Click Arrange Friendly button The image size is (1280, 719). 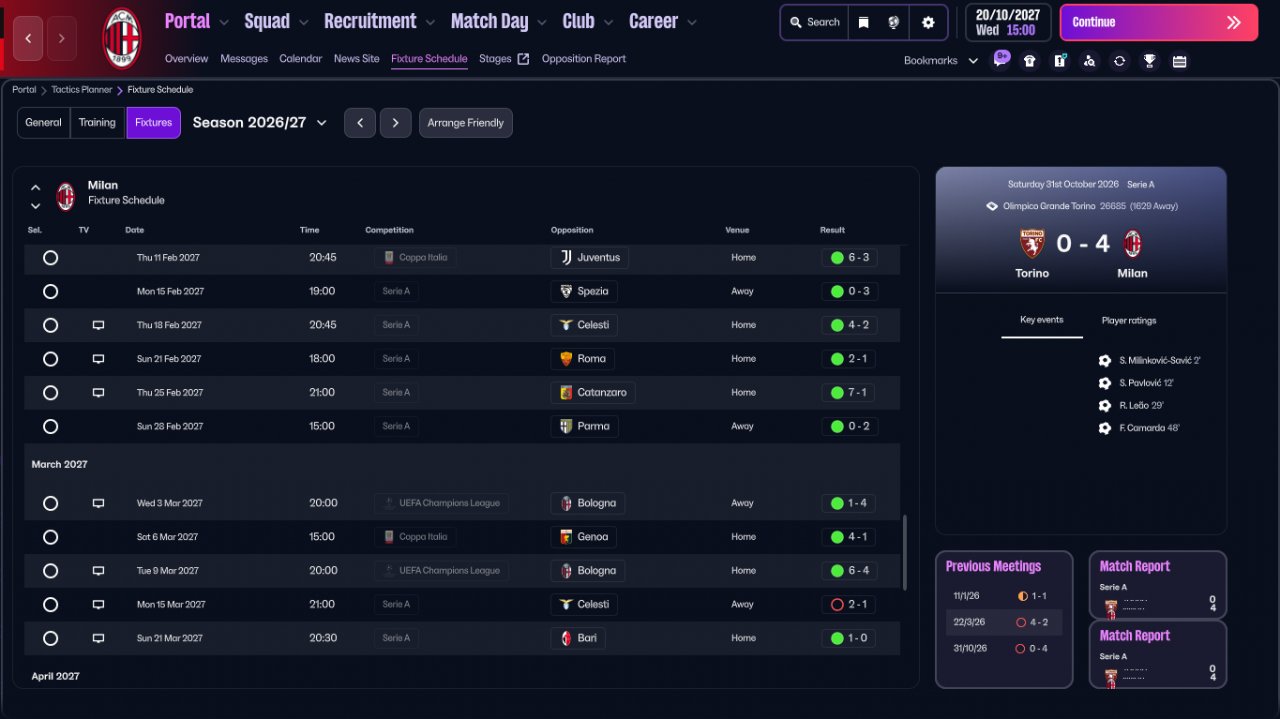[466, 123]
